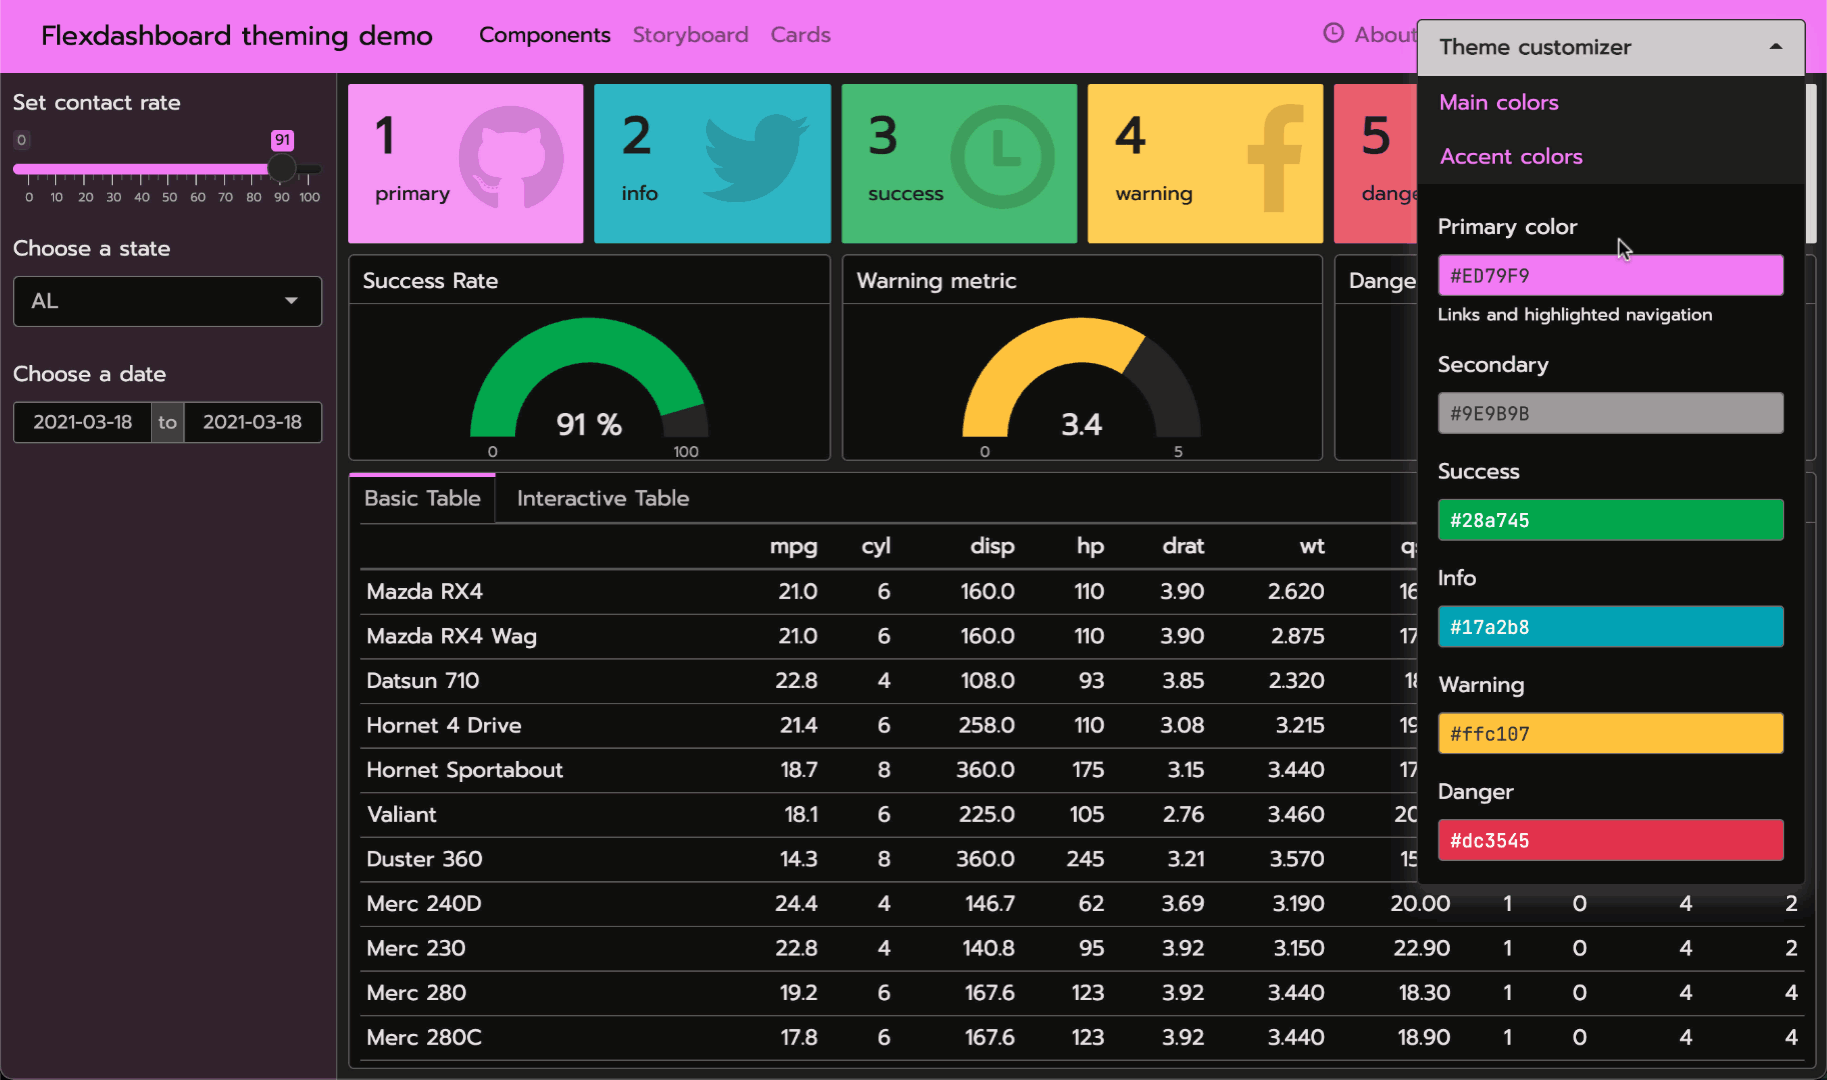This screenshot has width=1827, height=1080.
Task: Open the state dropdown showing AL
Action: [167, 301]
